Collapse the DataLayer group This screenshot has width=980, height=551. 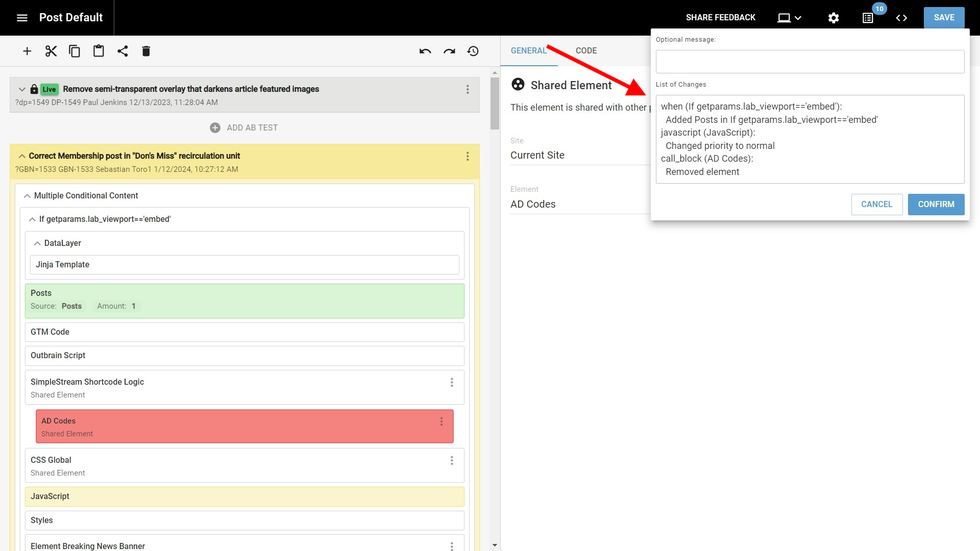(37, 243)
